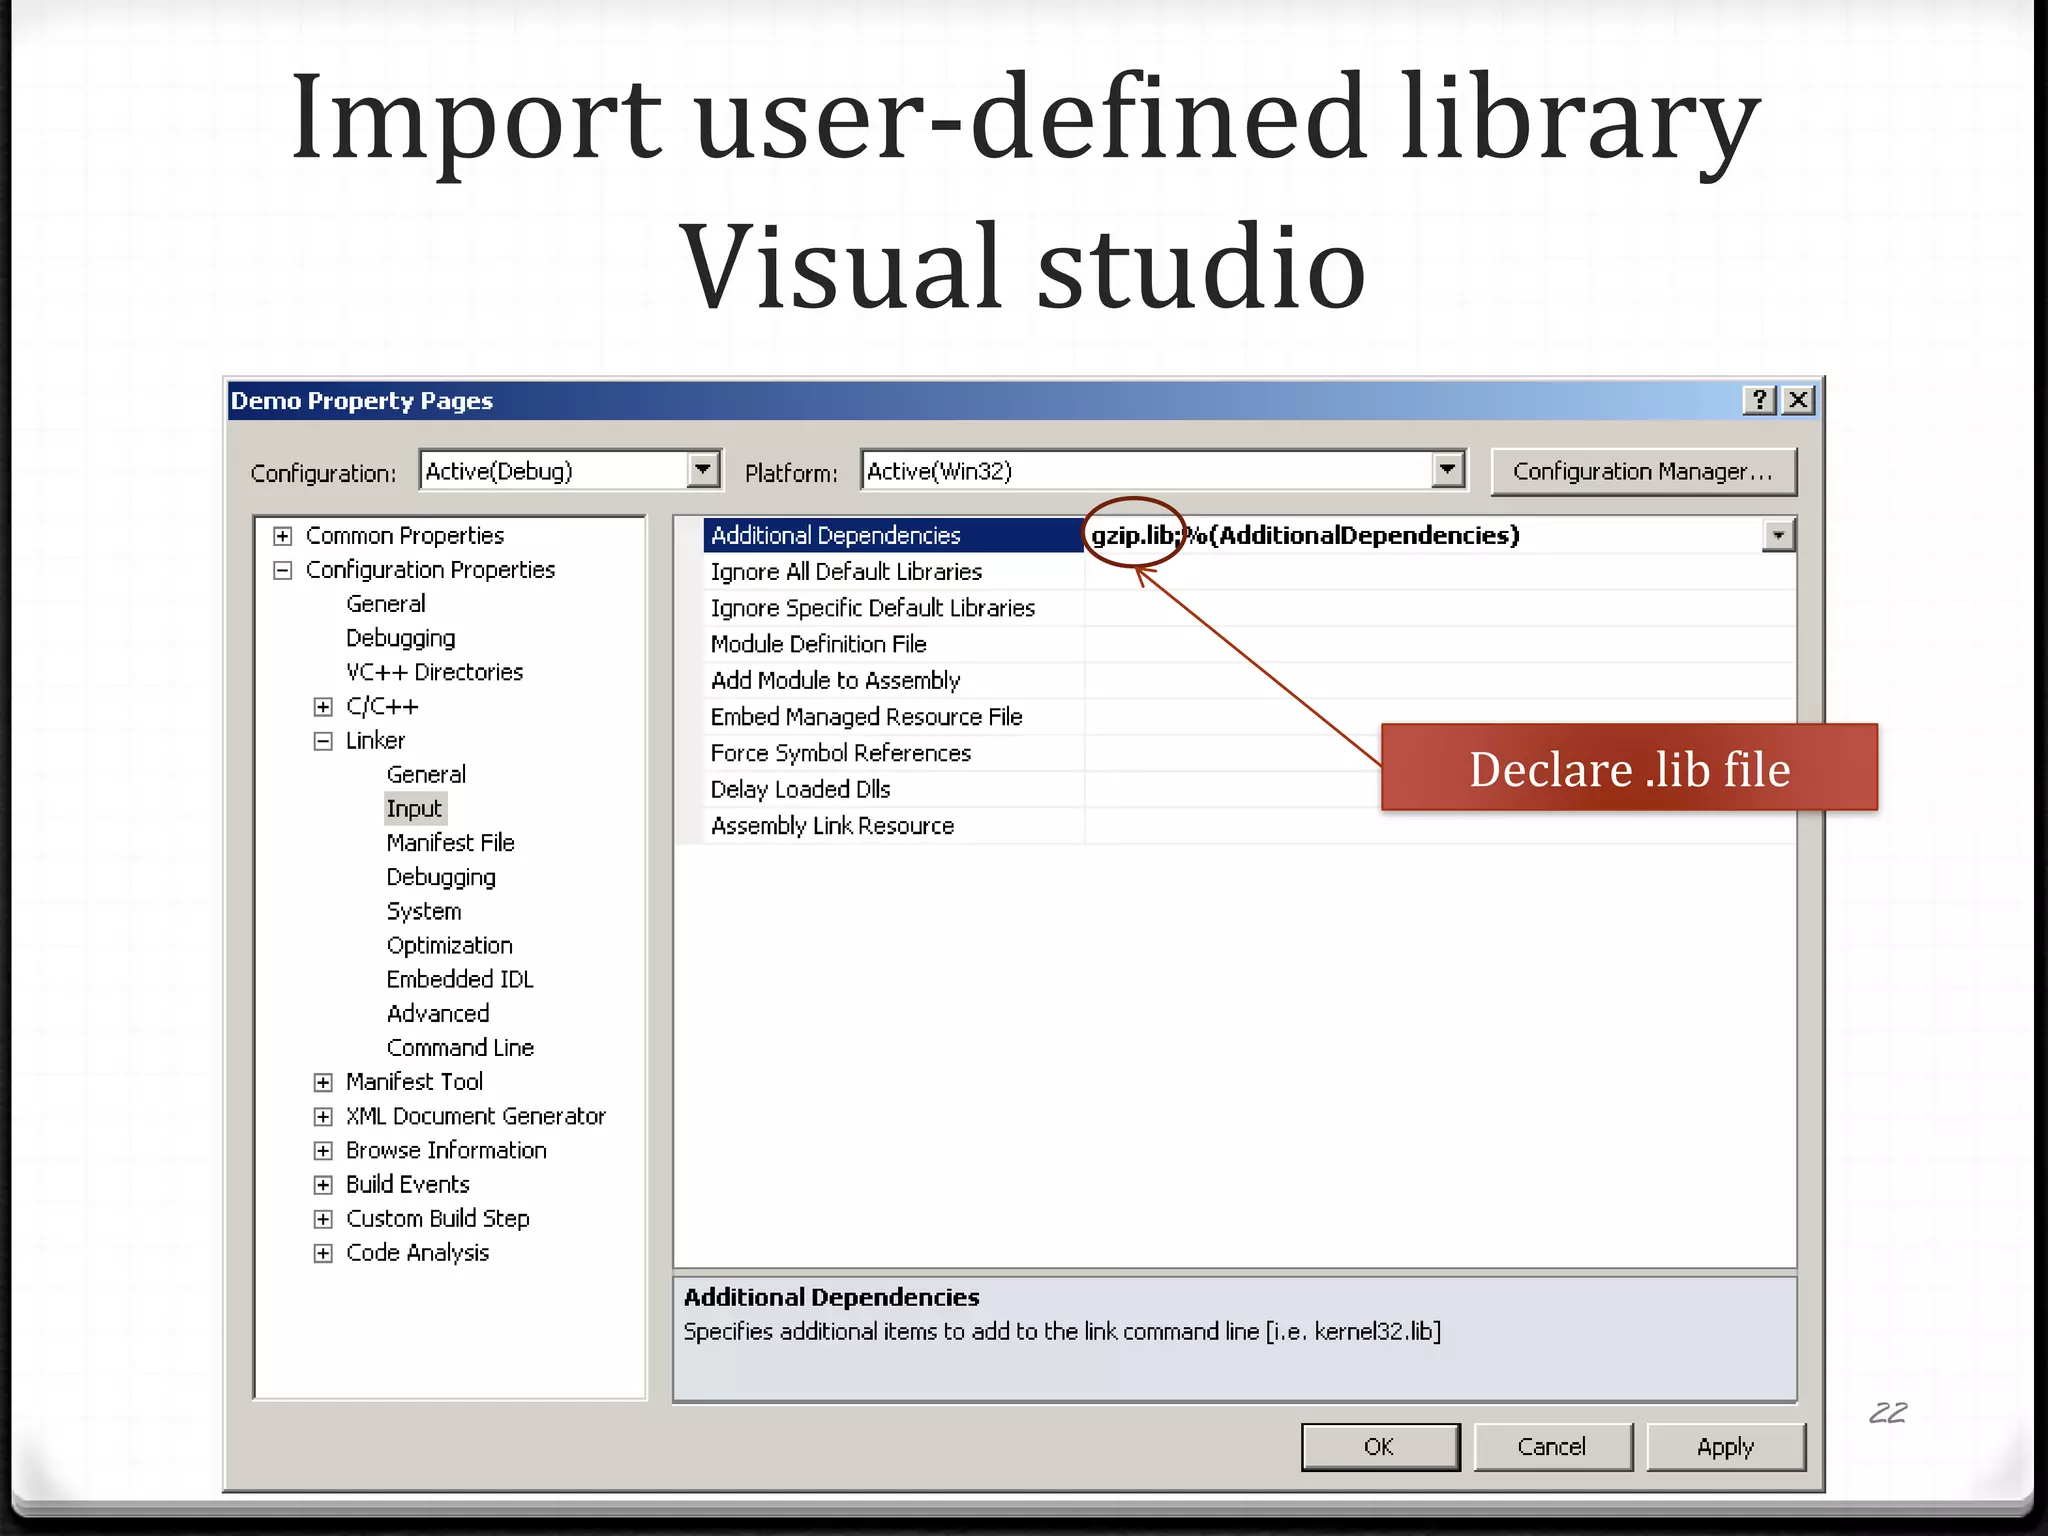The height and width of the screenshot is (1536, 2048).
Task: Expand Build Events node
Action: pyautogui.click(x=323, y=1185)
